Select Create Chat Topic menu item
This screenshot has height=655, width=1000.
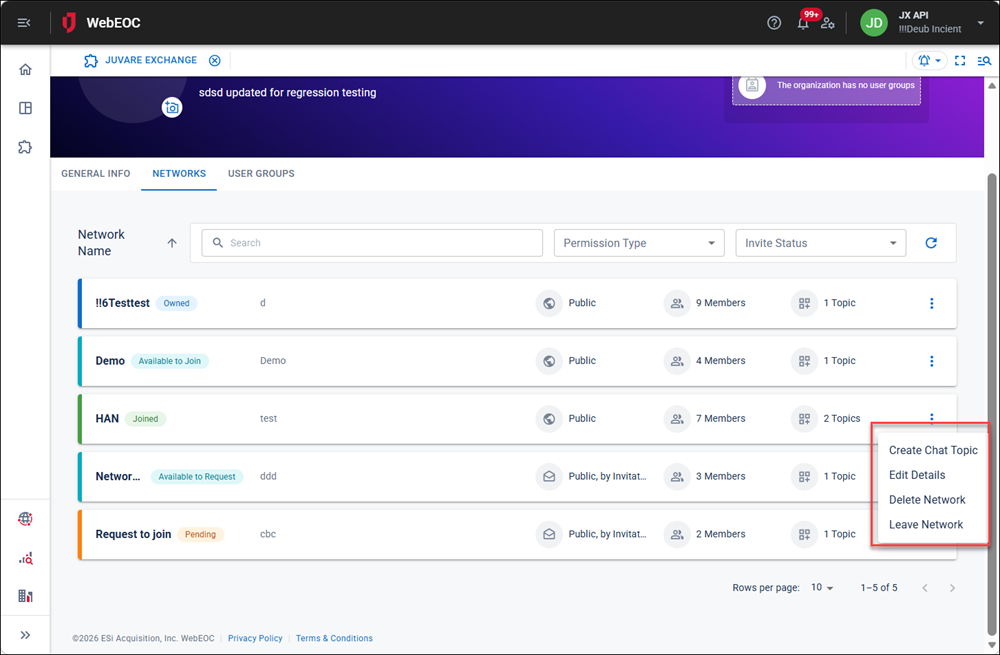coord(933,450)
